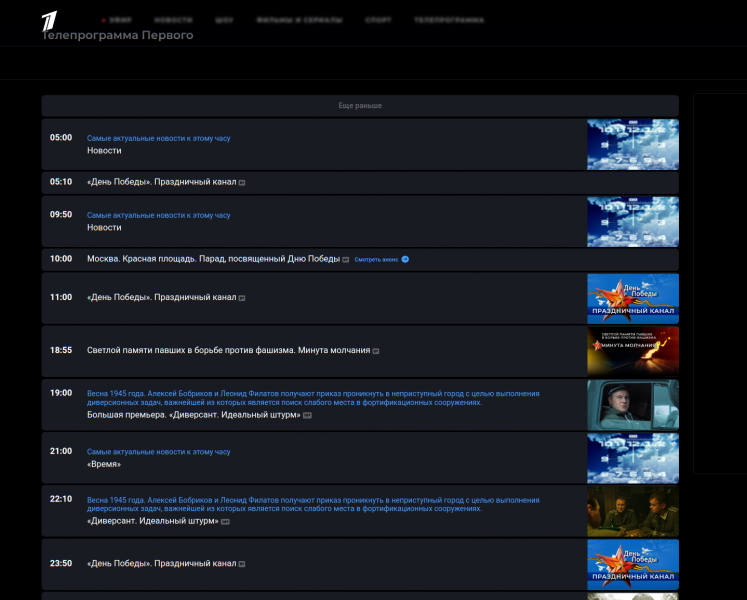Select 'Светлой памяти павших в борьбе против фашизма' title
This screenshot has height=600, width=747.
[229, 350]
